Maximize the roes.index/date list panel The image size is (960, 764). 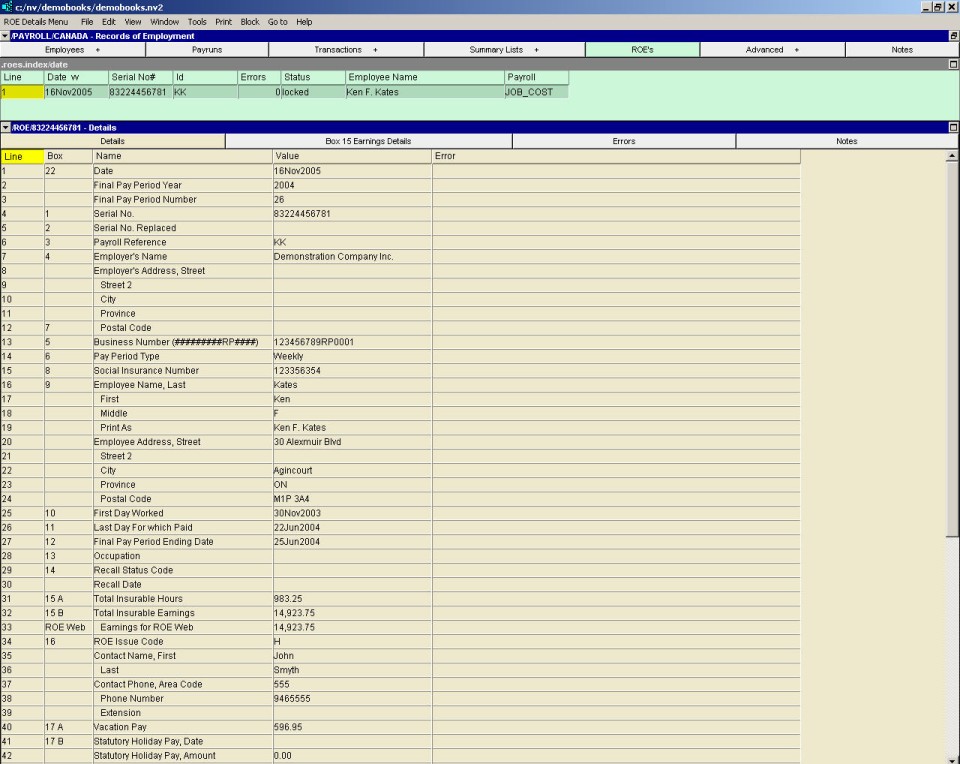tap(953, 64)
